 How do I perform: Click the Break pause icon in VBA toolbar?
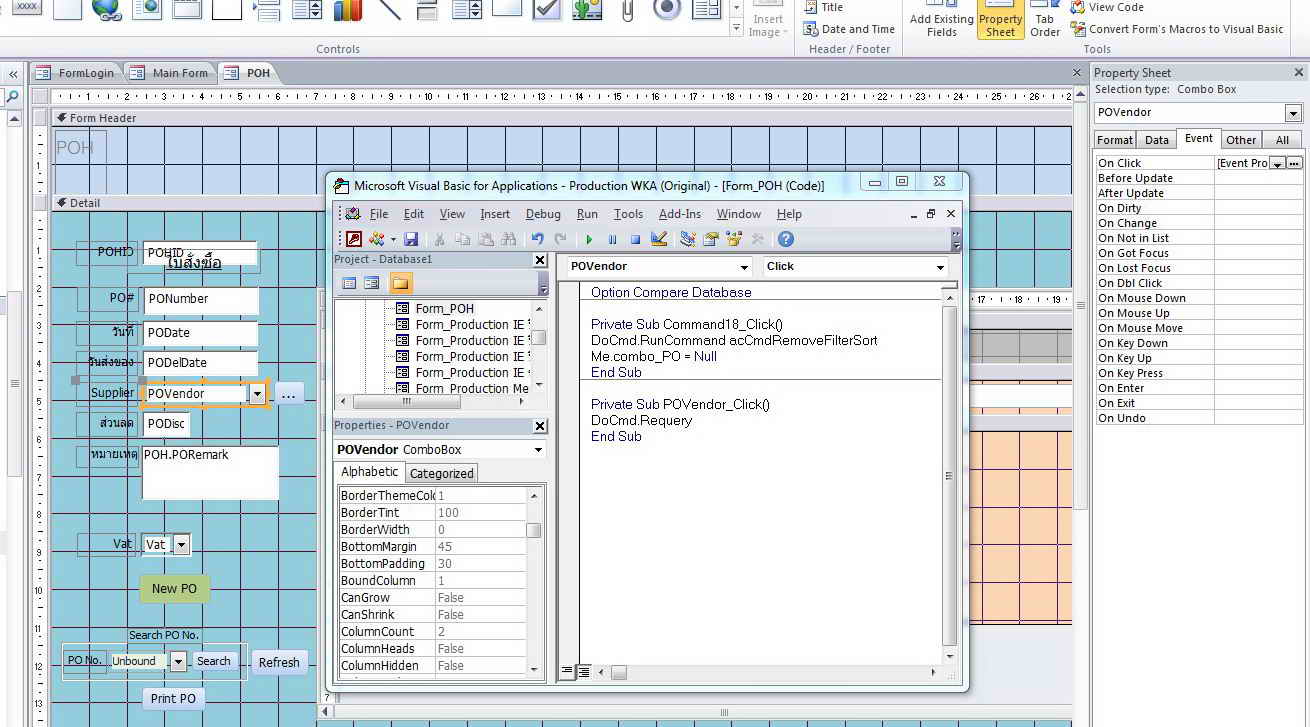point(612,239)
